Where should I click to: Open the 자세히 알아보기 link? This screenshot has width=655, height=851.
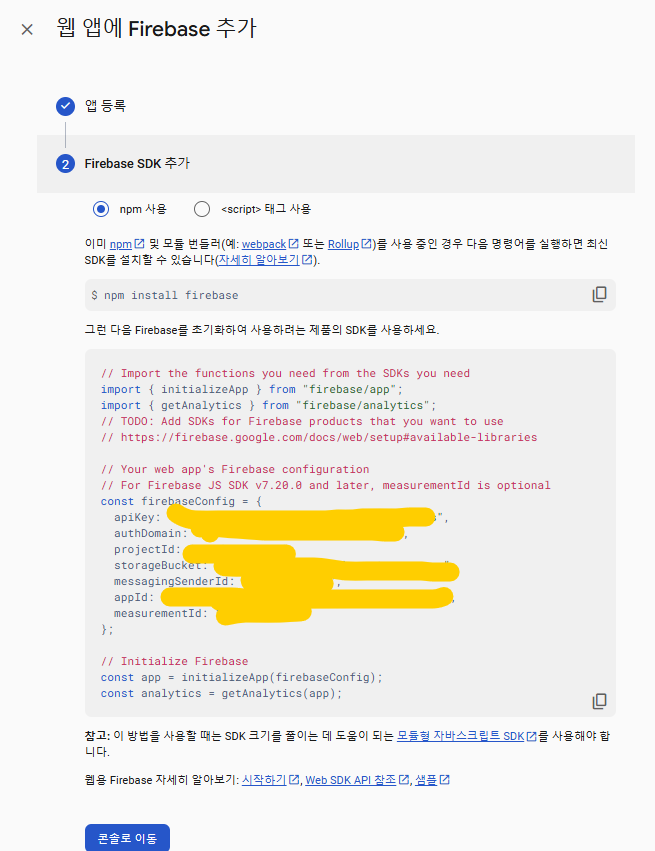coord(265,260)
